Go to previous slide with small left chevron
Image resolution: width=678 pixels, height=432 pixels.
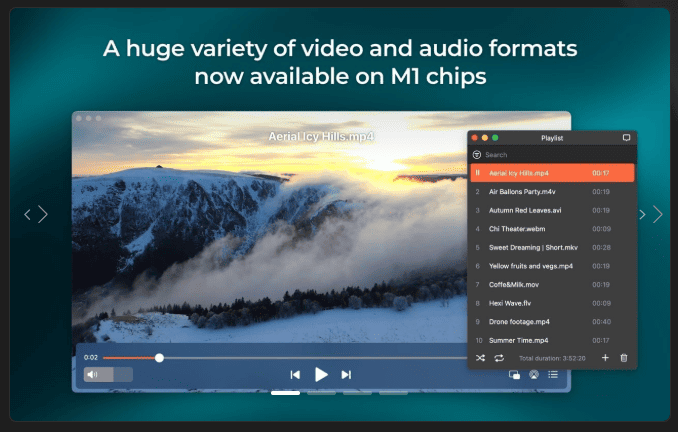(27, 214)
